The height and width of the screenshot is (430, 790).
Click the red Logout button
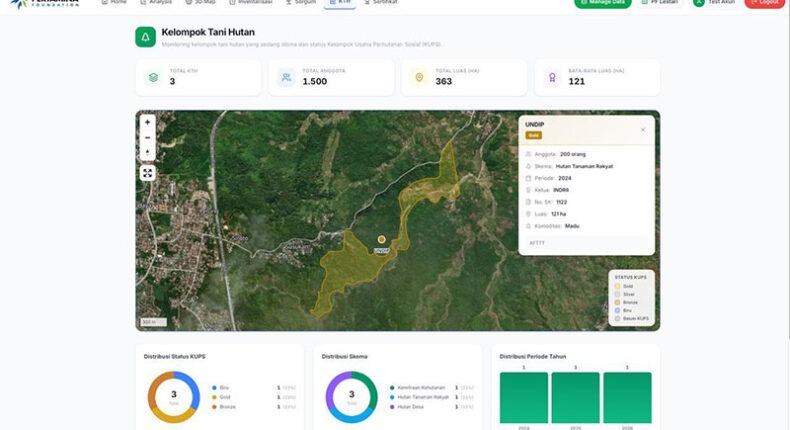click(x=765, y=3)
